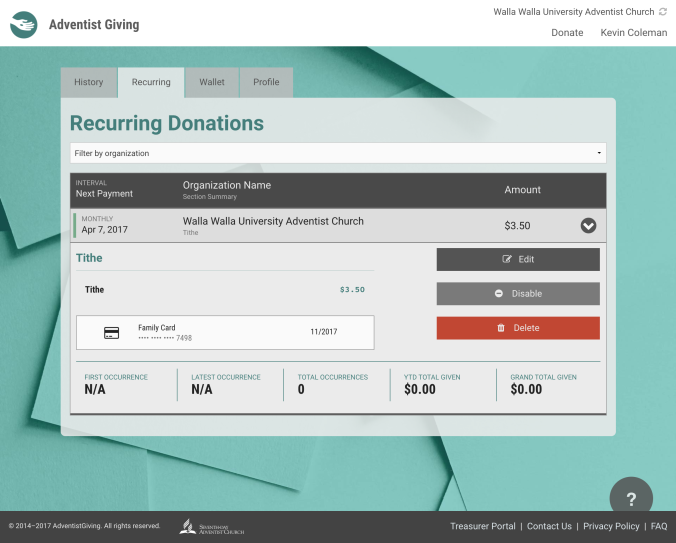Image resolution: width=676 pixels, height=543 pixels.
Task: Click the Next Payment column header
Action: tap(104, 194)
